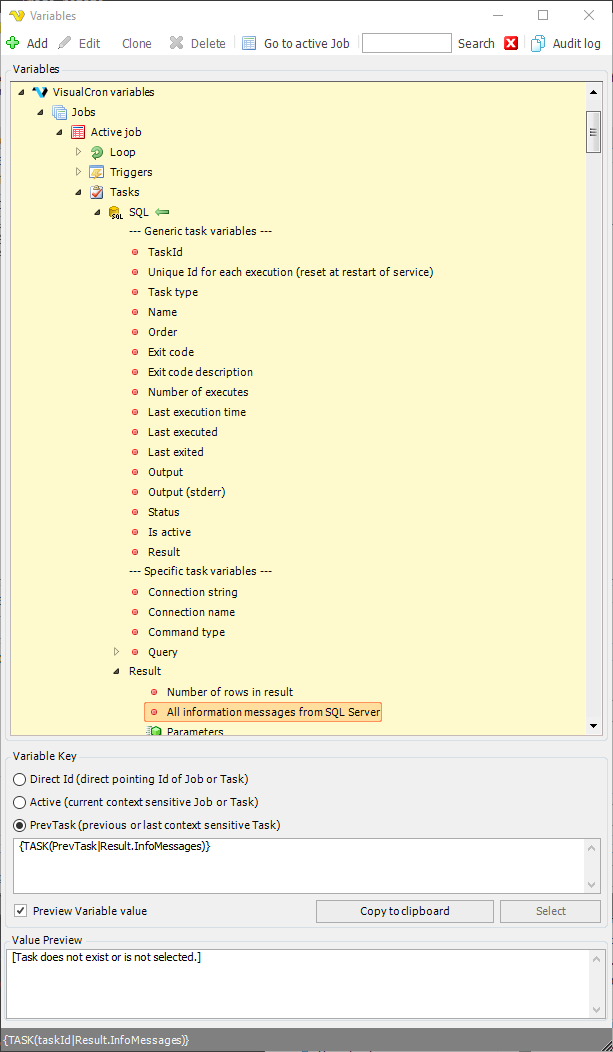Click the Clone toolbar button
The width and height of the screenshot is (613, 1052).
point(137,43)
